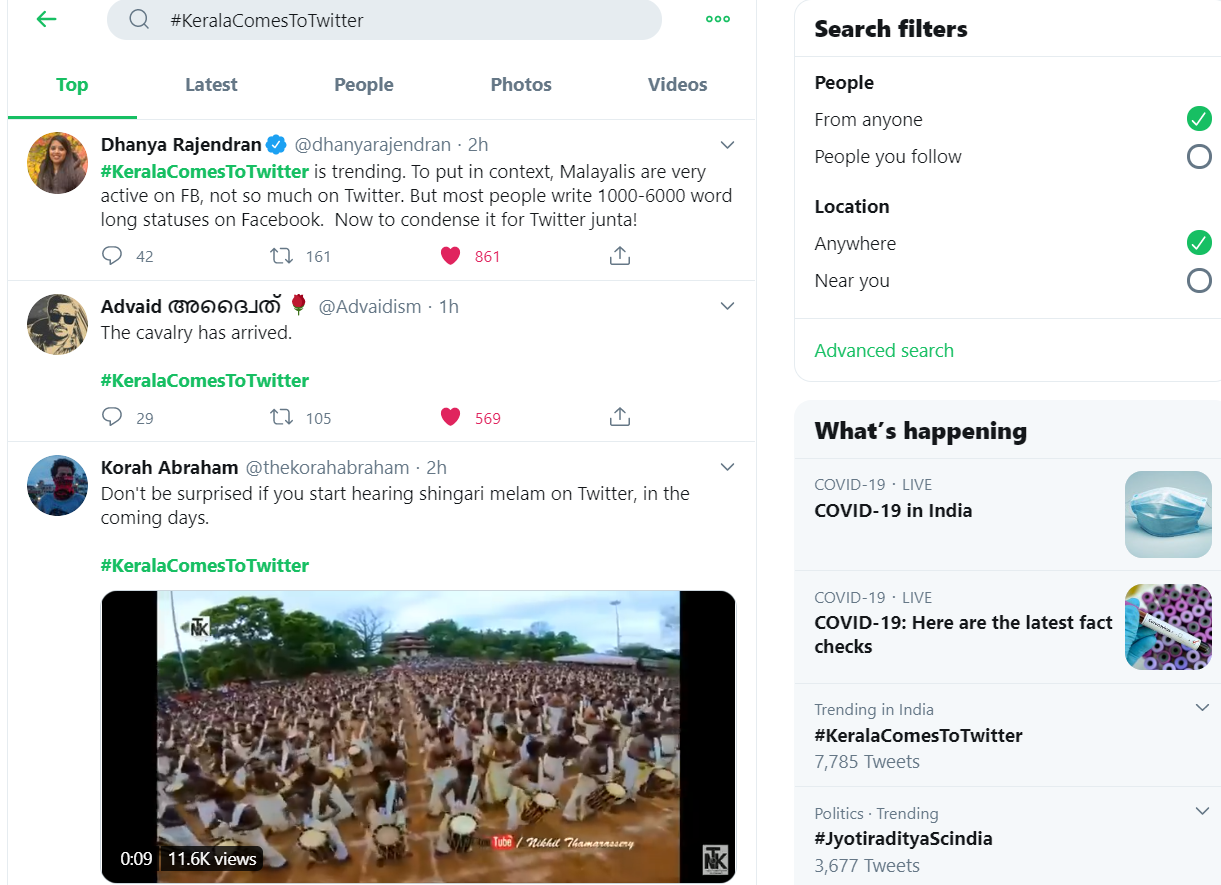The height and width of the screenshot is (885, 1221).
Task: Click heart icon on Advaid's tweet
Action: point(450,417)
